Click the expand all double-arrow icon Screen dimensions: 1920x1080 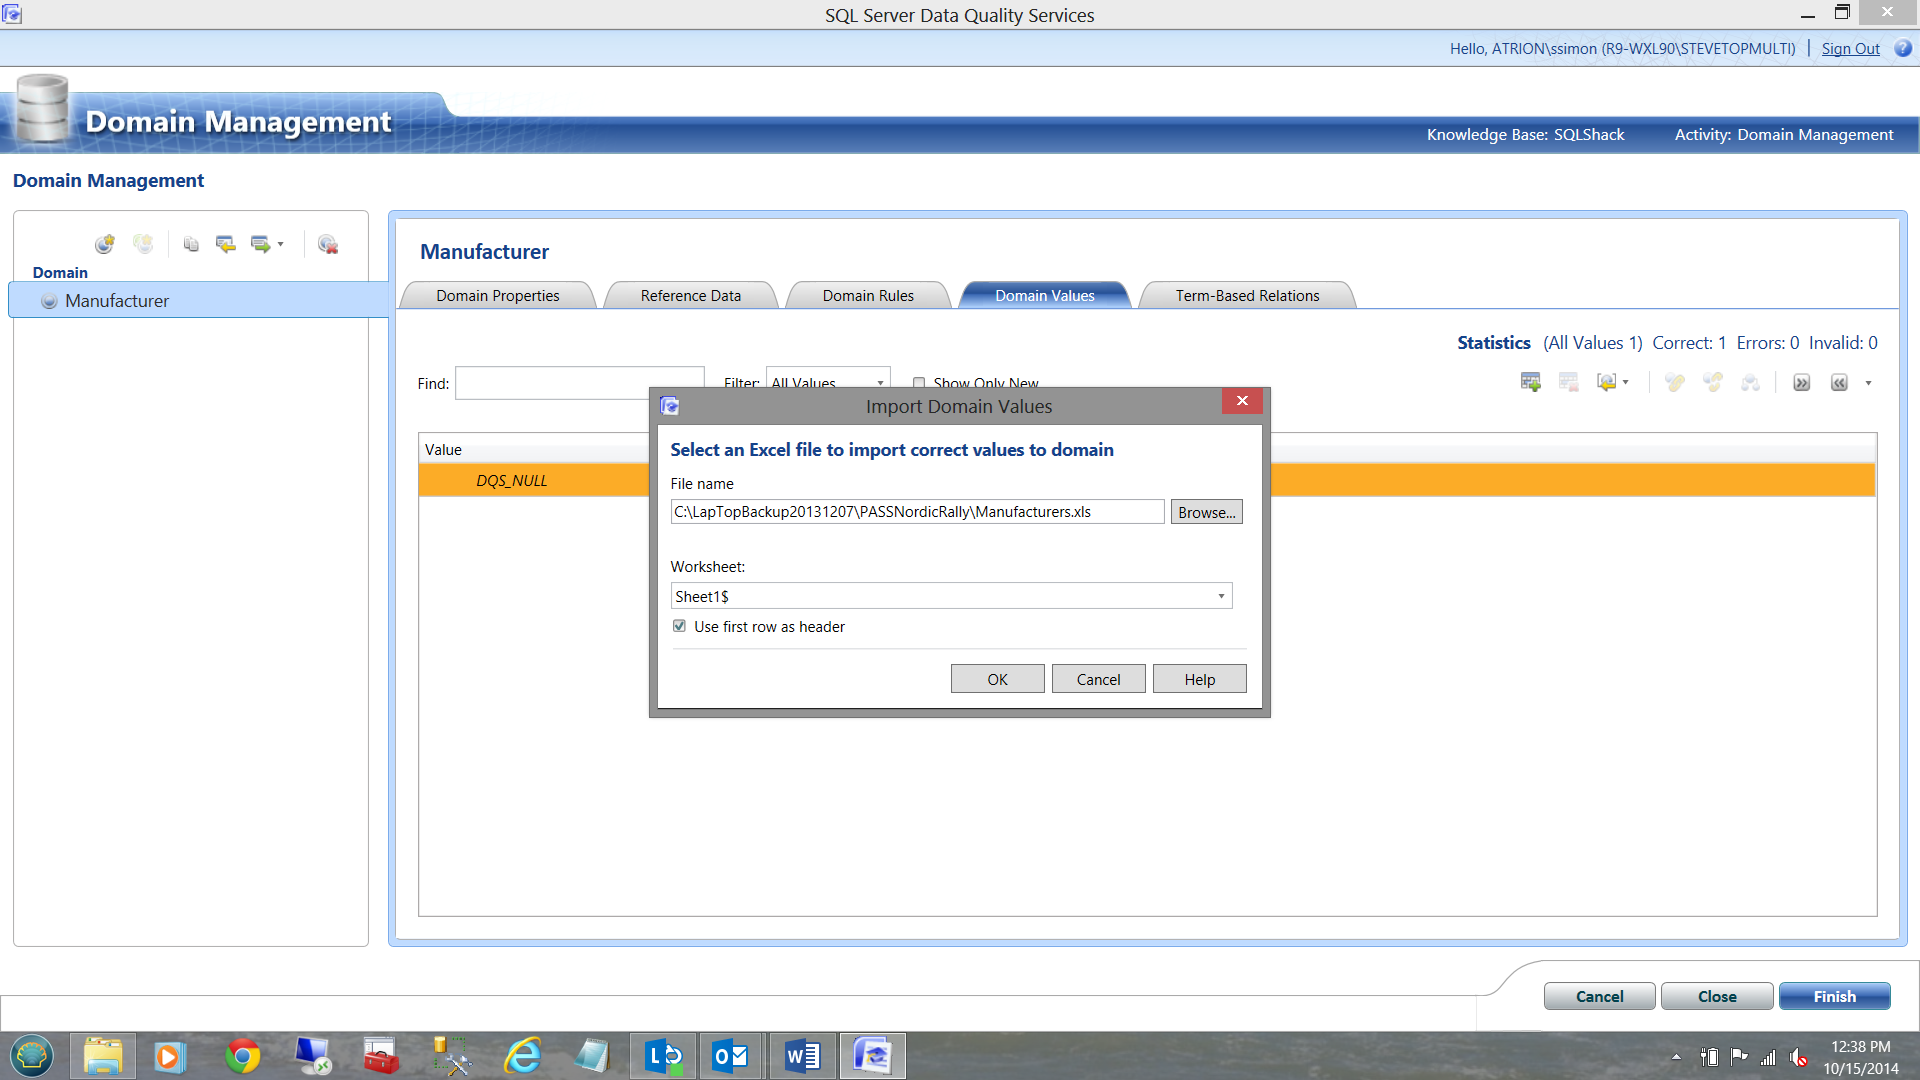tap(1801, 382)
